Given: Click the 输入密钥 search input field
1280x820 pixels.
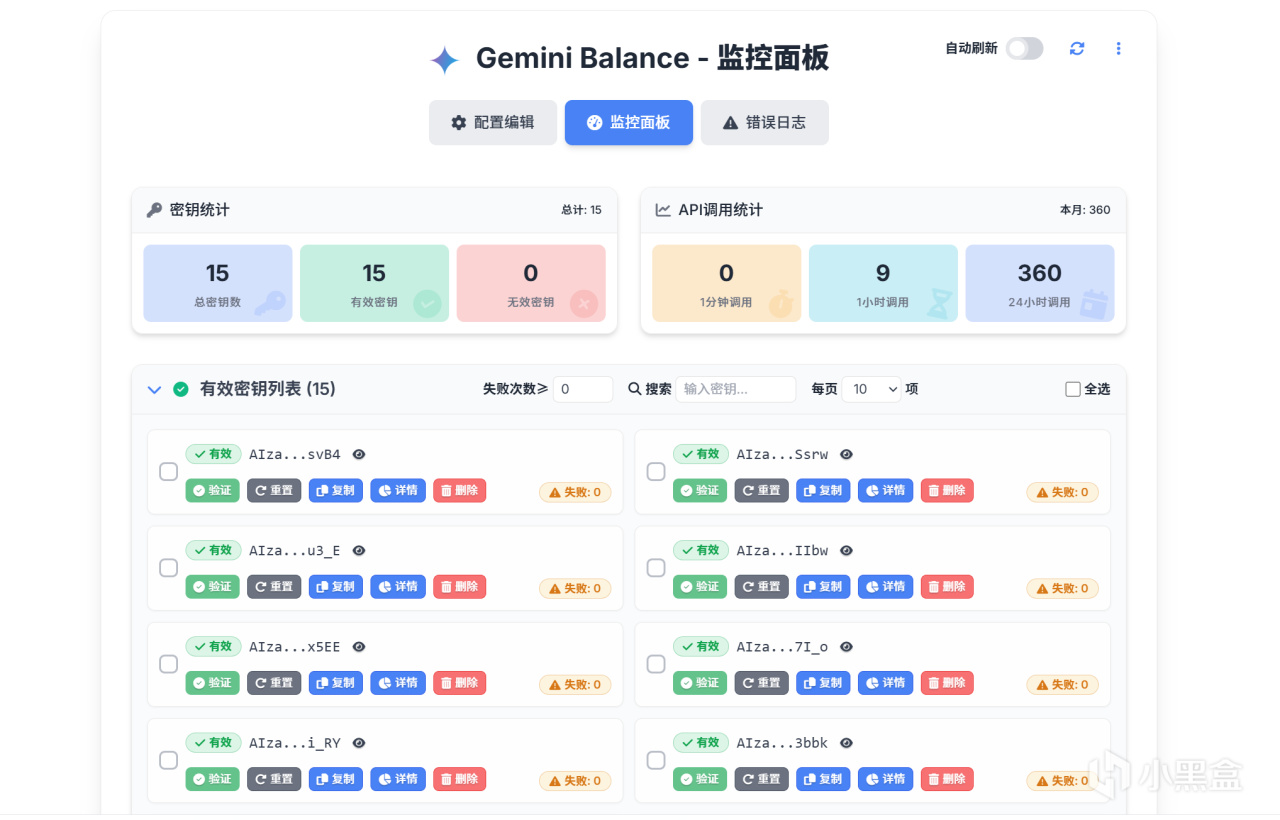Looking at the screenshot, I should click(x=735, y=389).
